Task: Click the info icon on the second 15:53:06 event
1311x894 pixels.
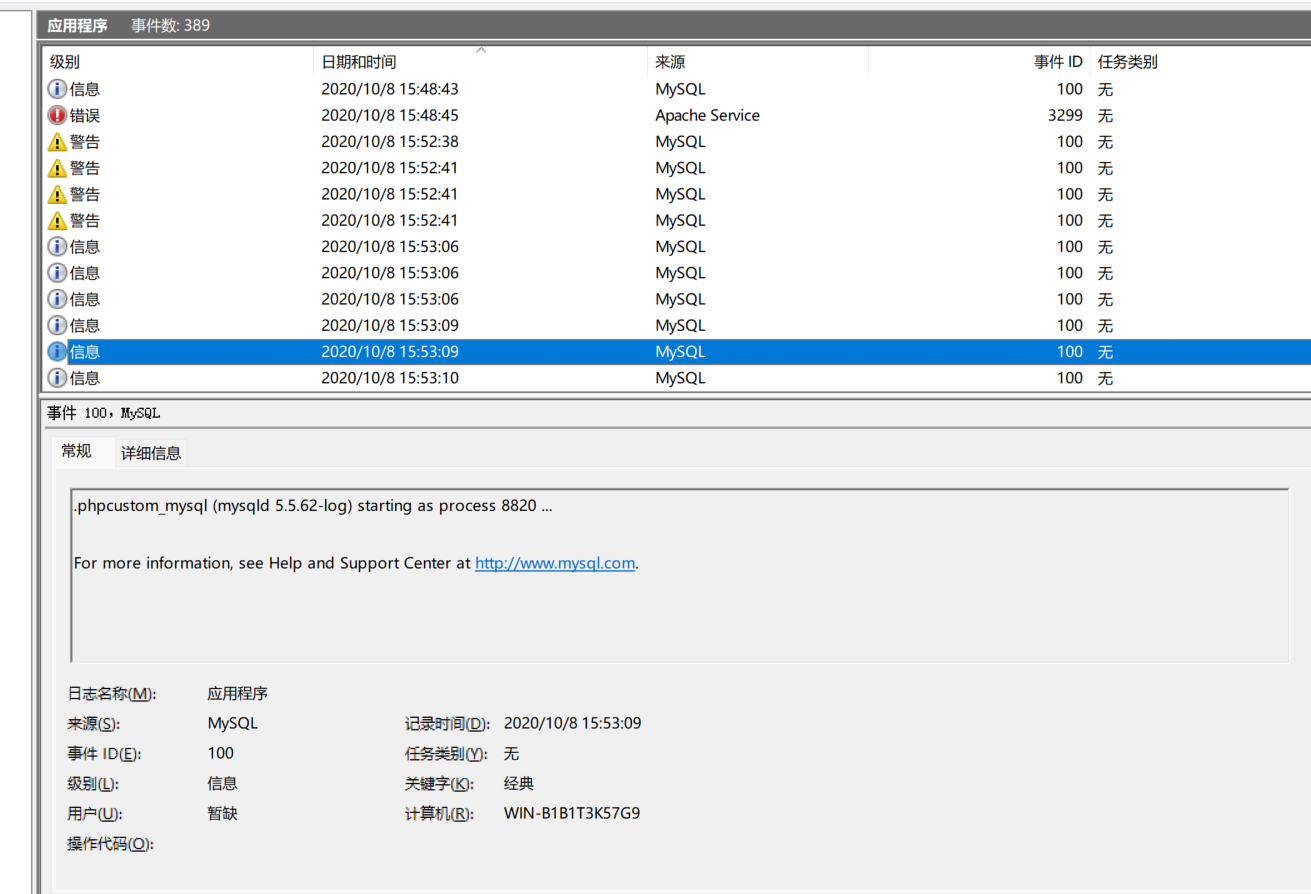Action: [57, 272]
